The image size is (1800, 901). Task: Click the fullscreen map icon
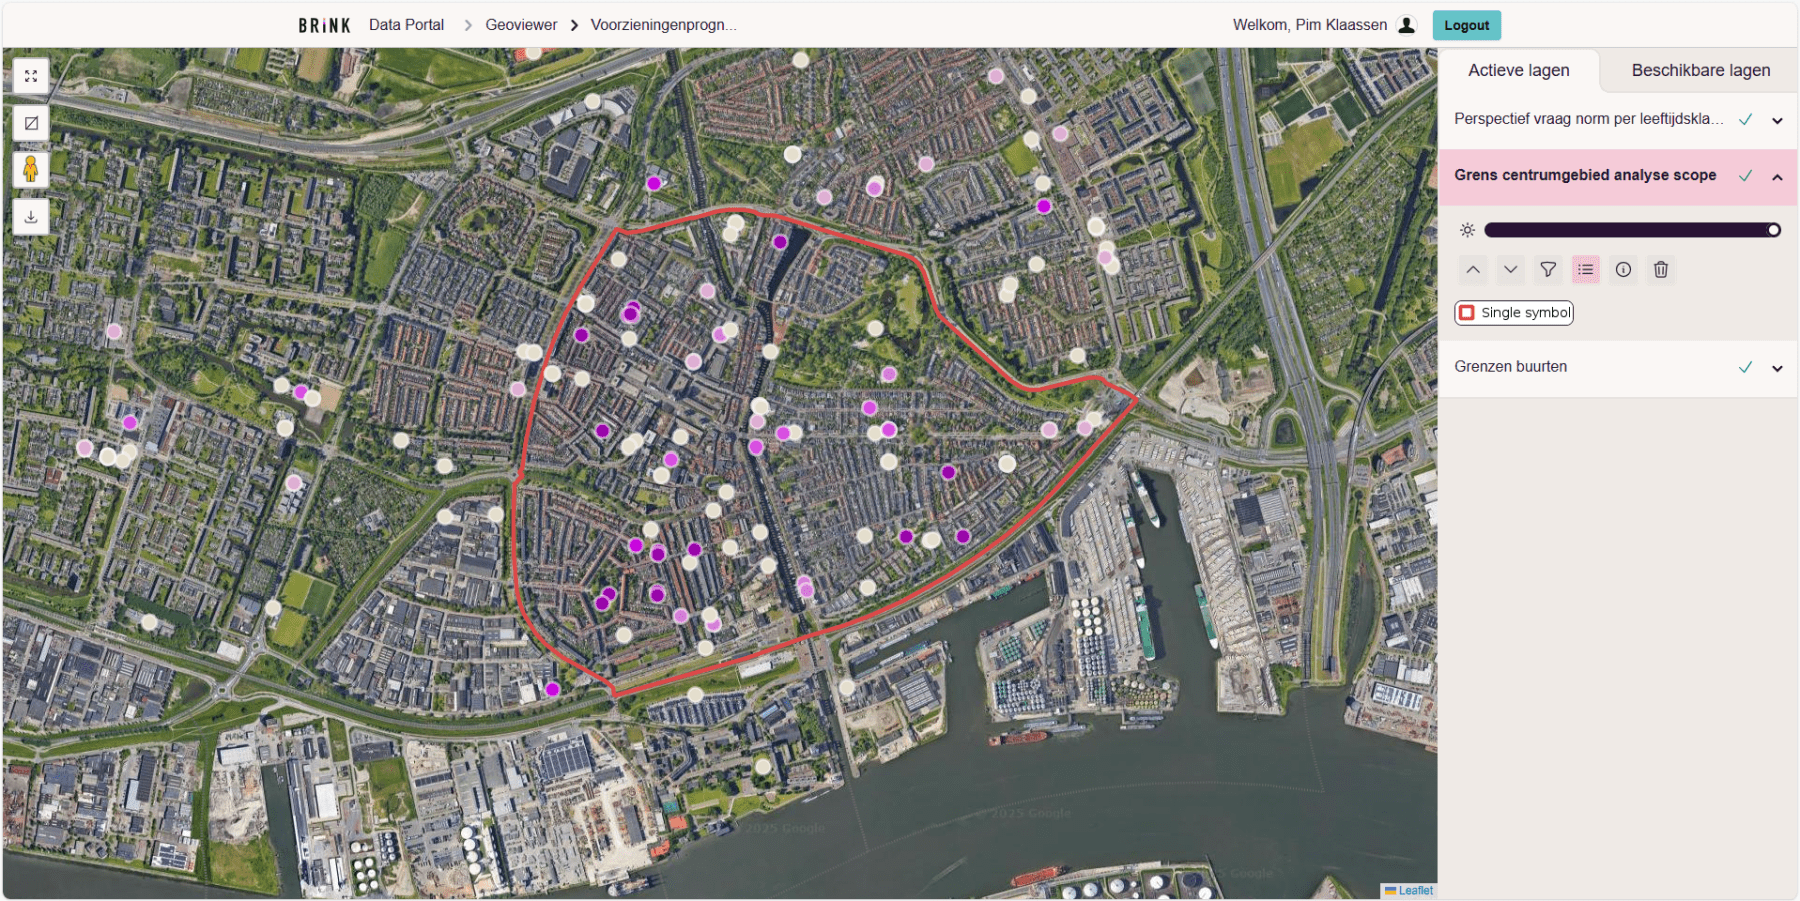[x=31, y=76]
